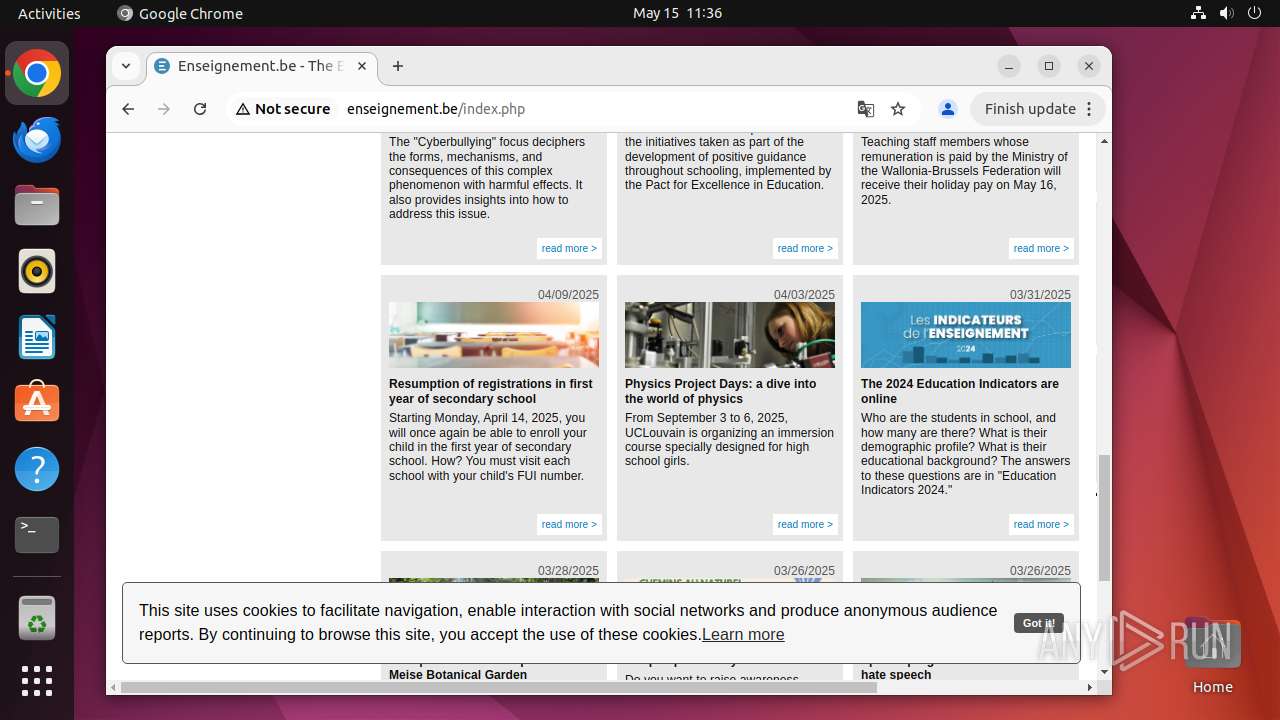The image size is (1280, 720).
Task: Open a new tab with plus button
Action: 398,66
